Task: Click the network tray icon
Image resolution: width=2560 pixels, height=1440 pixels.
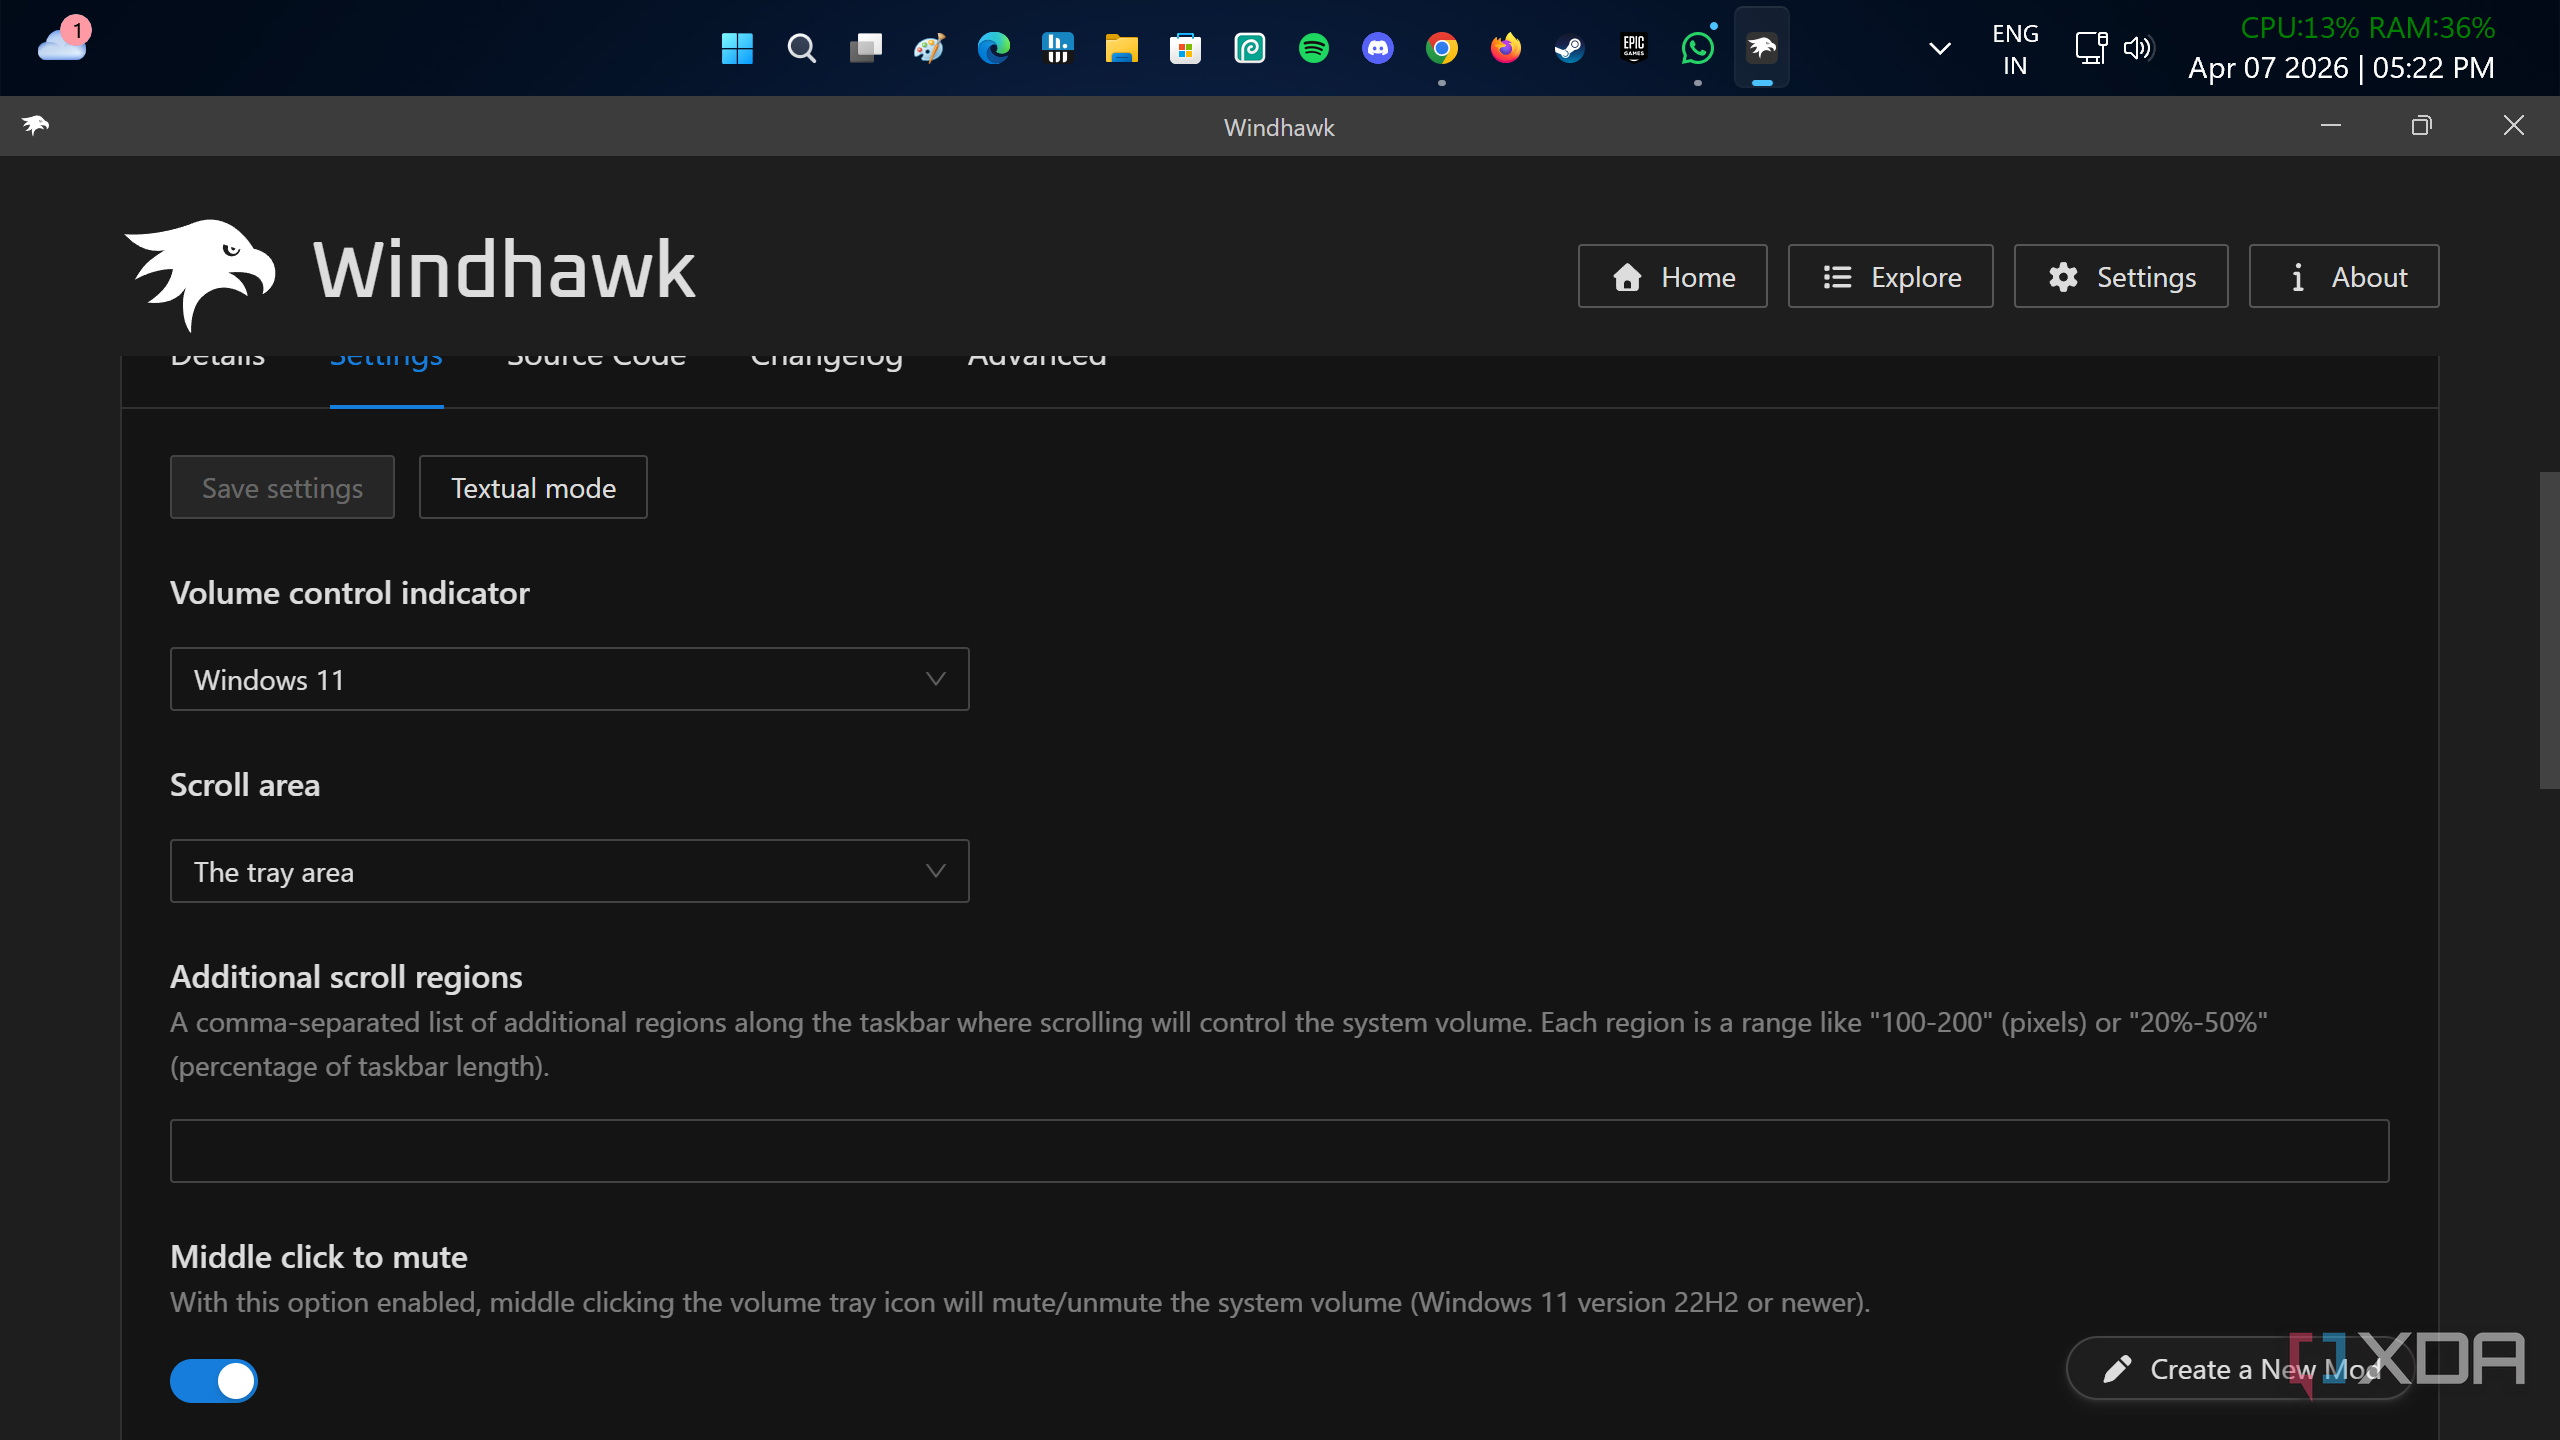Action: 2090,48
